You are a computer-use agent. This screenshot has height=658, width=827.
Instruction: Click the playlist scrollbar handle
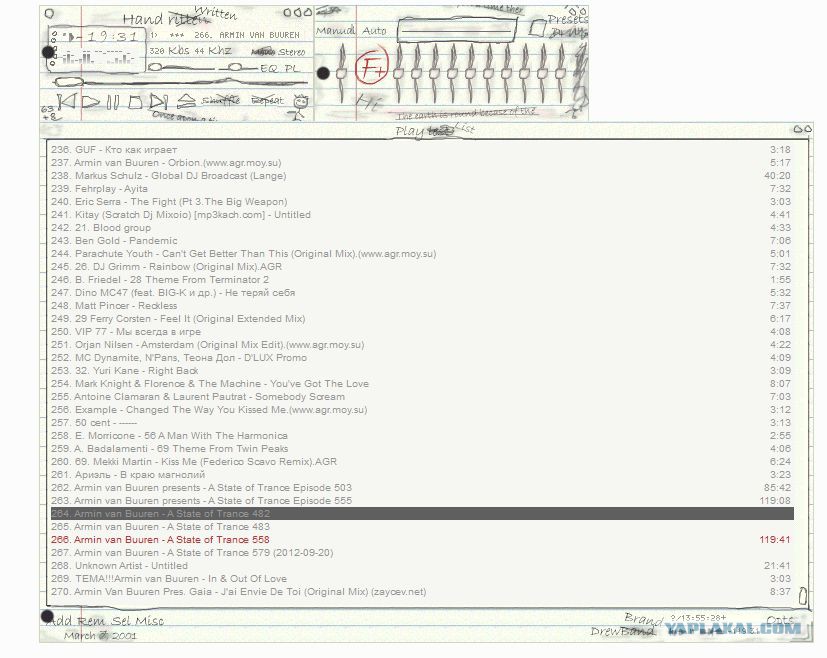tap(803, 596)
